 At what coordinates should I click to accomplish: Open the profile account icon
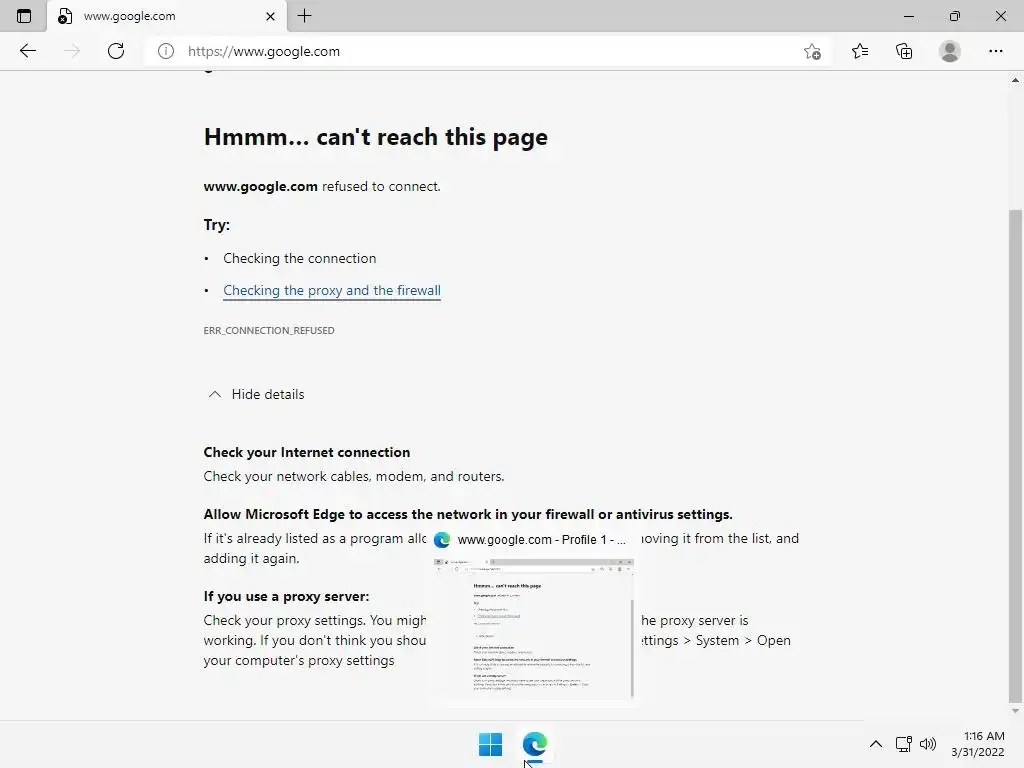[x=950, y=51]
